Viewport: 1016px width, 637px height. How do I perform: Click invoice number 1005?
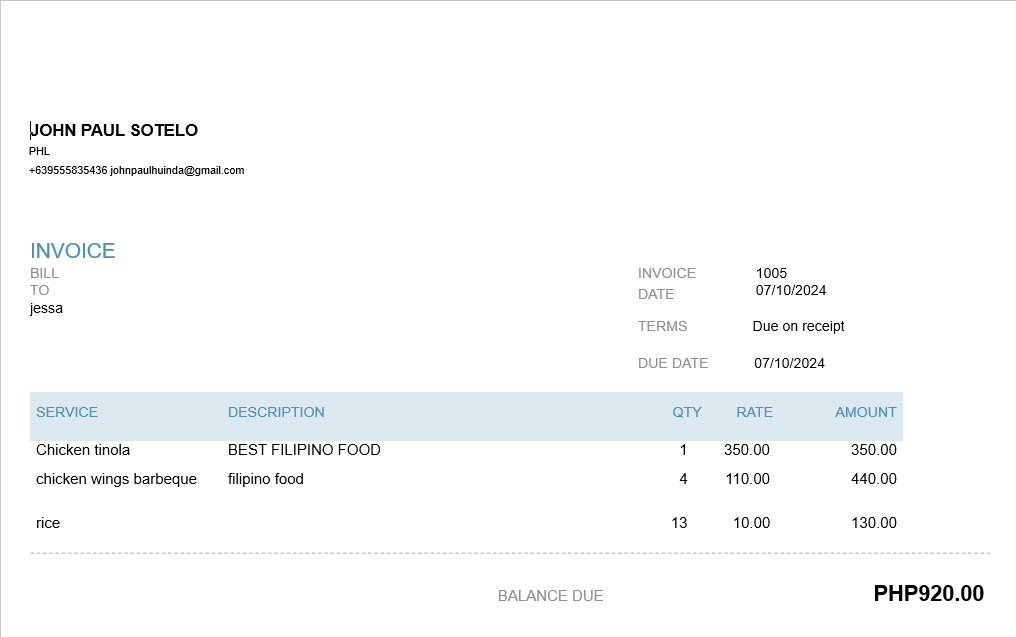(771, 273)
